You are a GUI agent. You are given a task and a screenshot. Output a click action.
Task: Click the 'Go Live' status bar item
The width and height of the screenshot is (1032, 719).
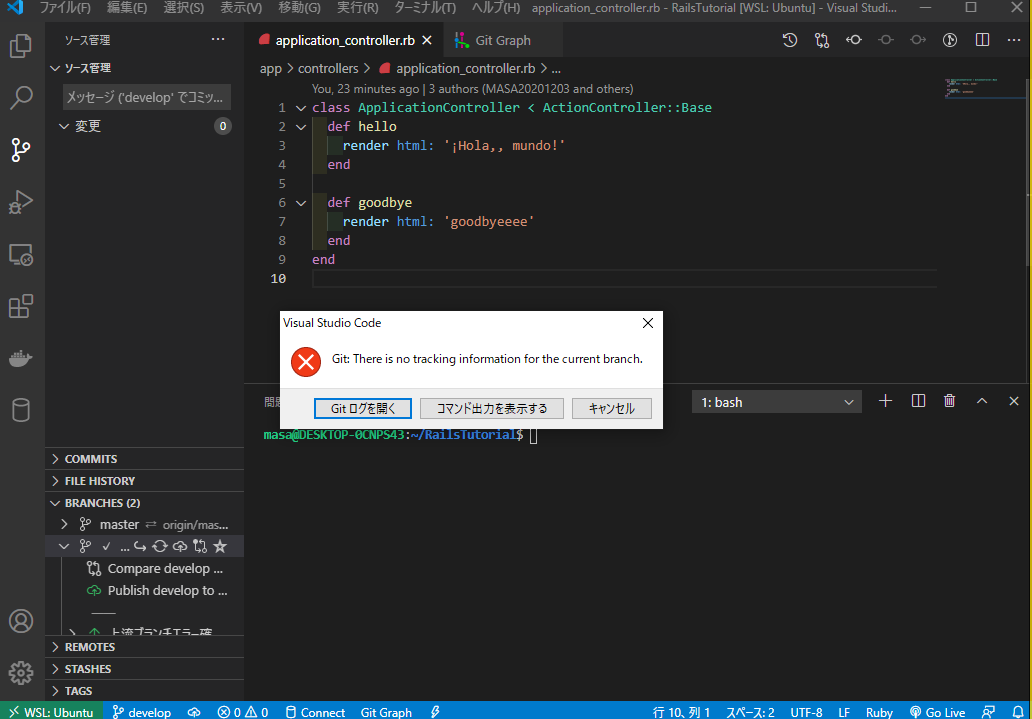(937, 712)
